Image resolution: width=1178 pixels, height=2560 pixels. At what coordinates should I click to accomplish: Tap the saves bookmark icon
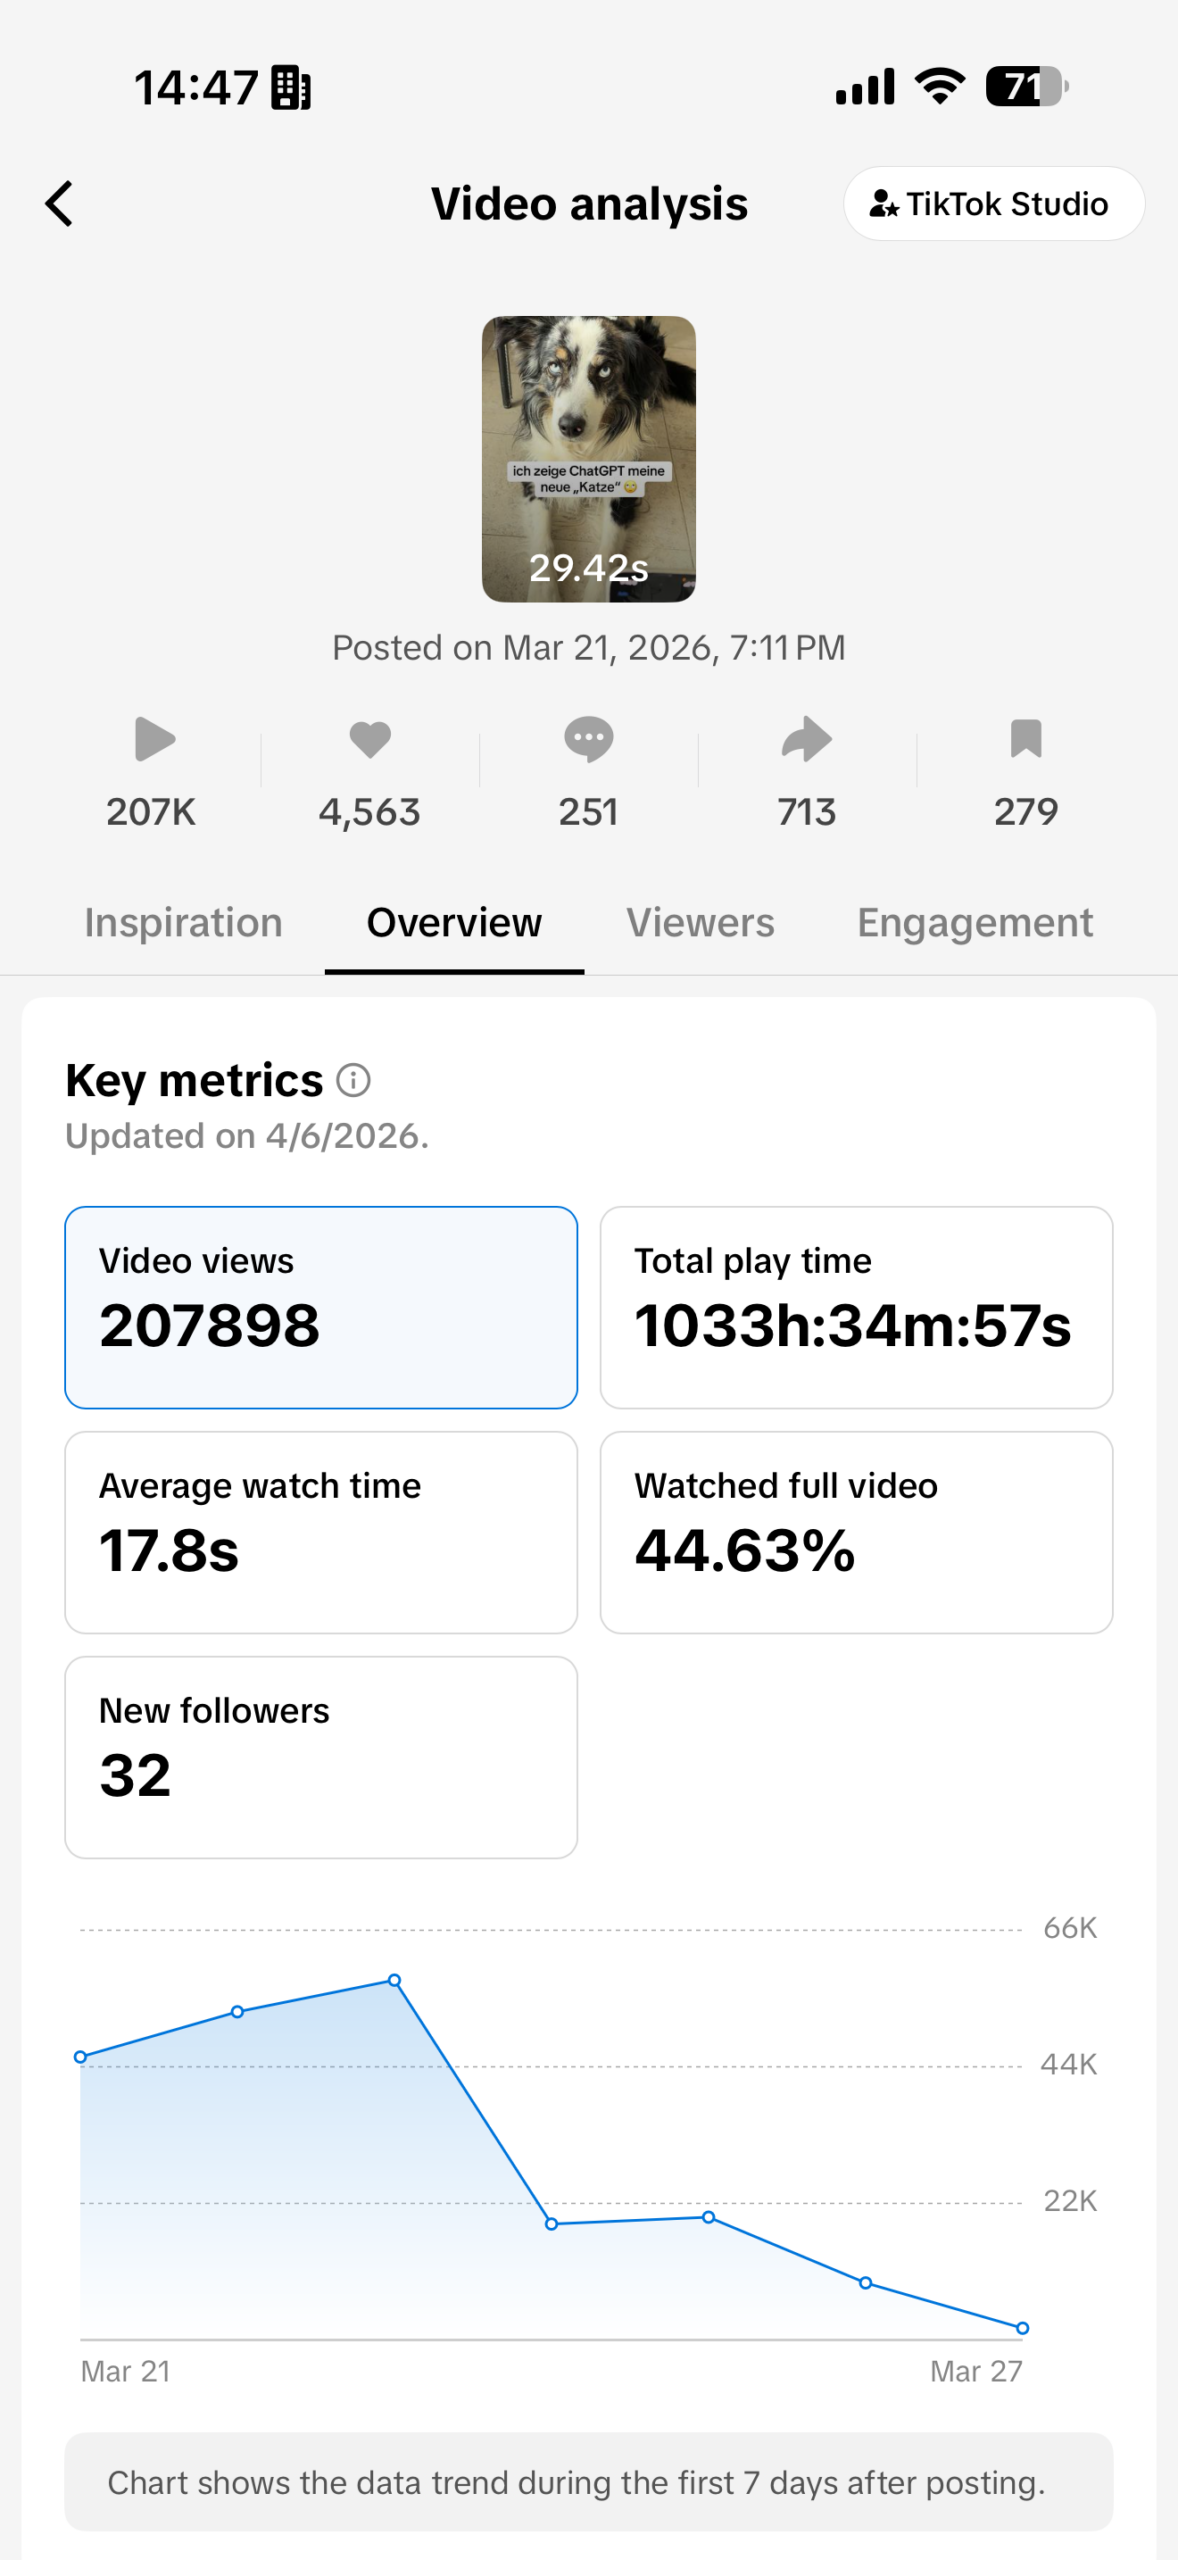pos(1025,740)
